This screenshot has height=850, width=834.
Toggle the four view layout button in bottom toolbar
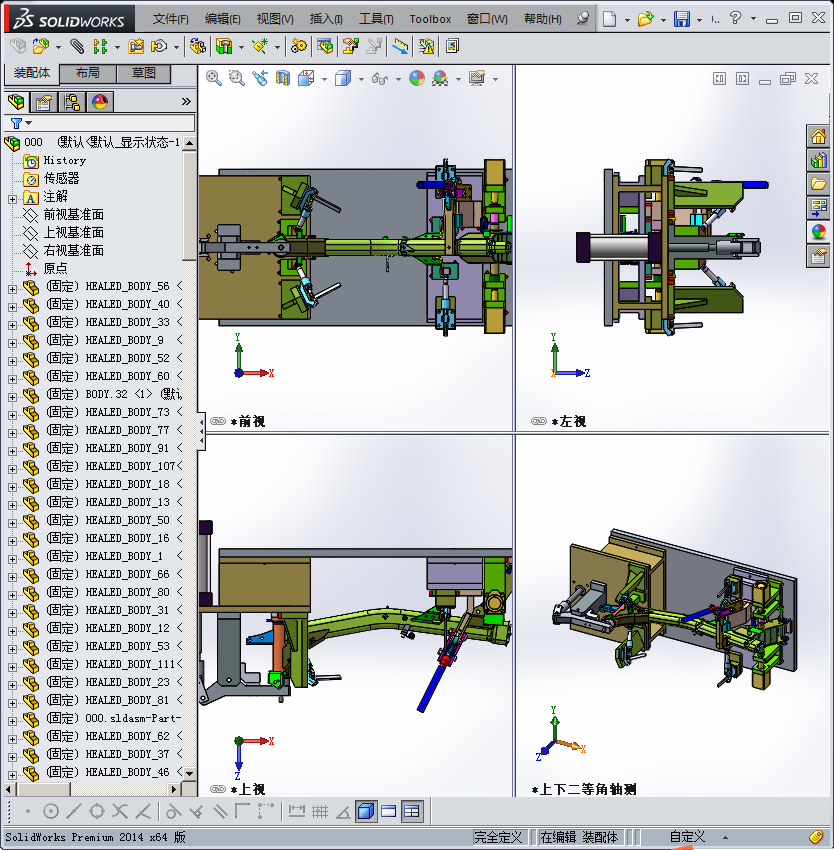click(x=412, y=812)
